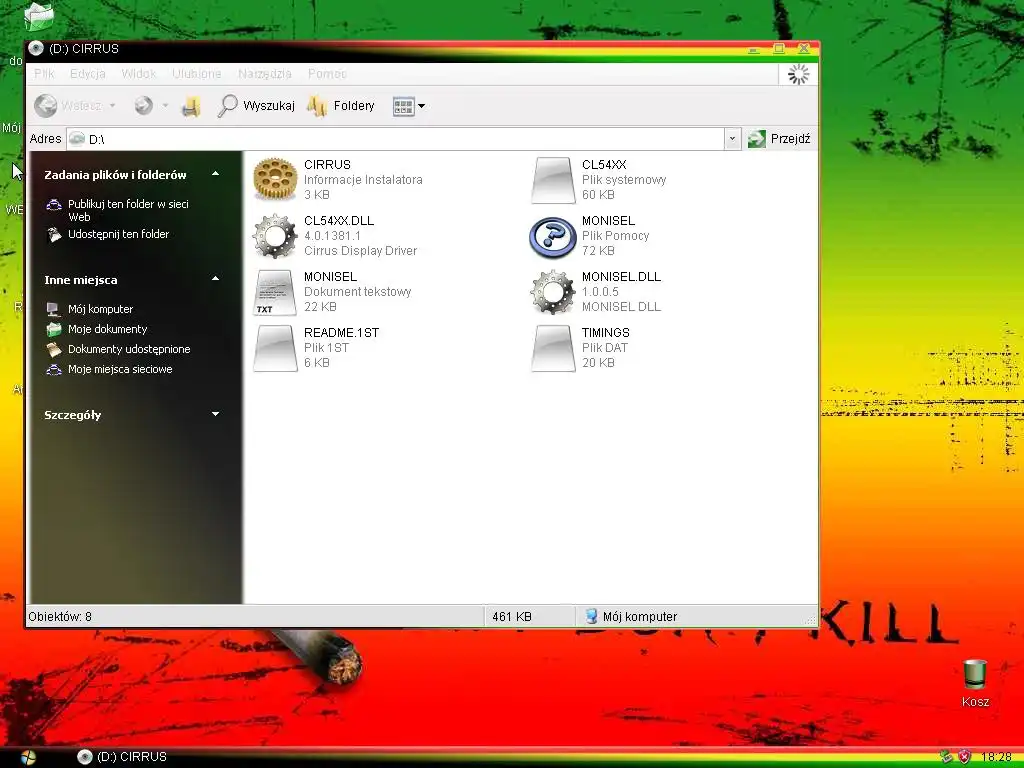Screen dimensions: 1024x768
Task: Expand the address bar dropdown
Action: pos(732,138)
